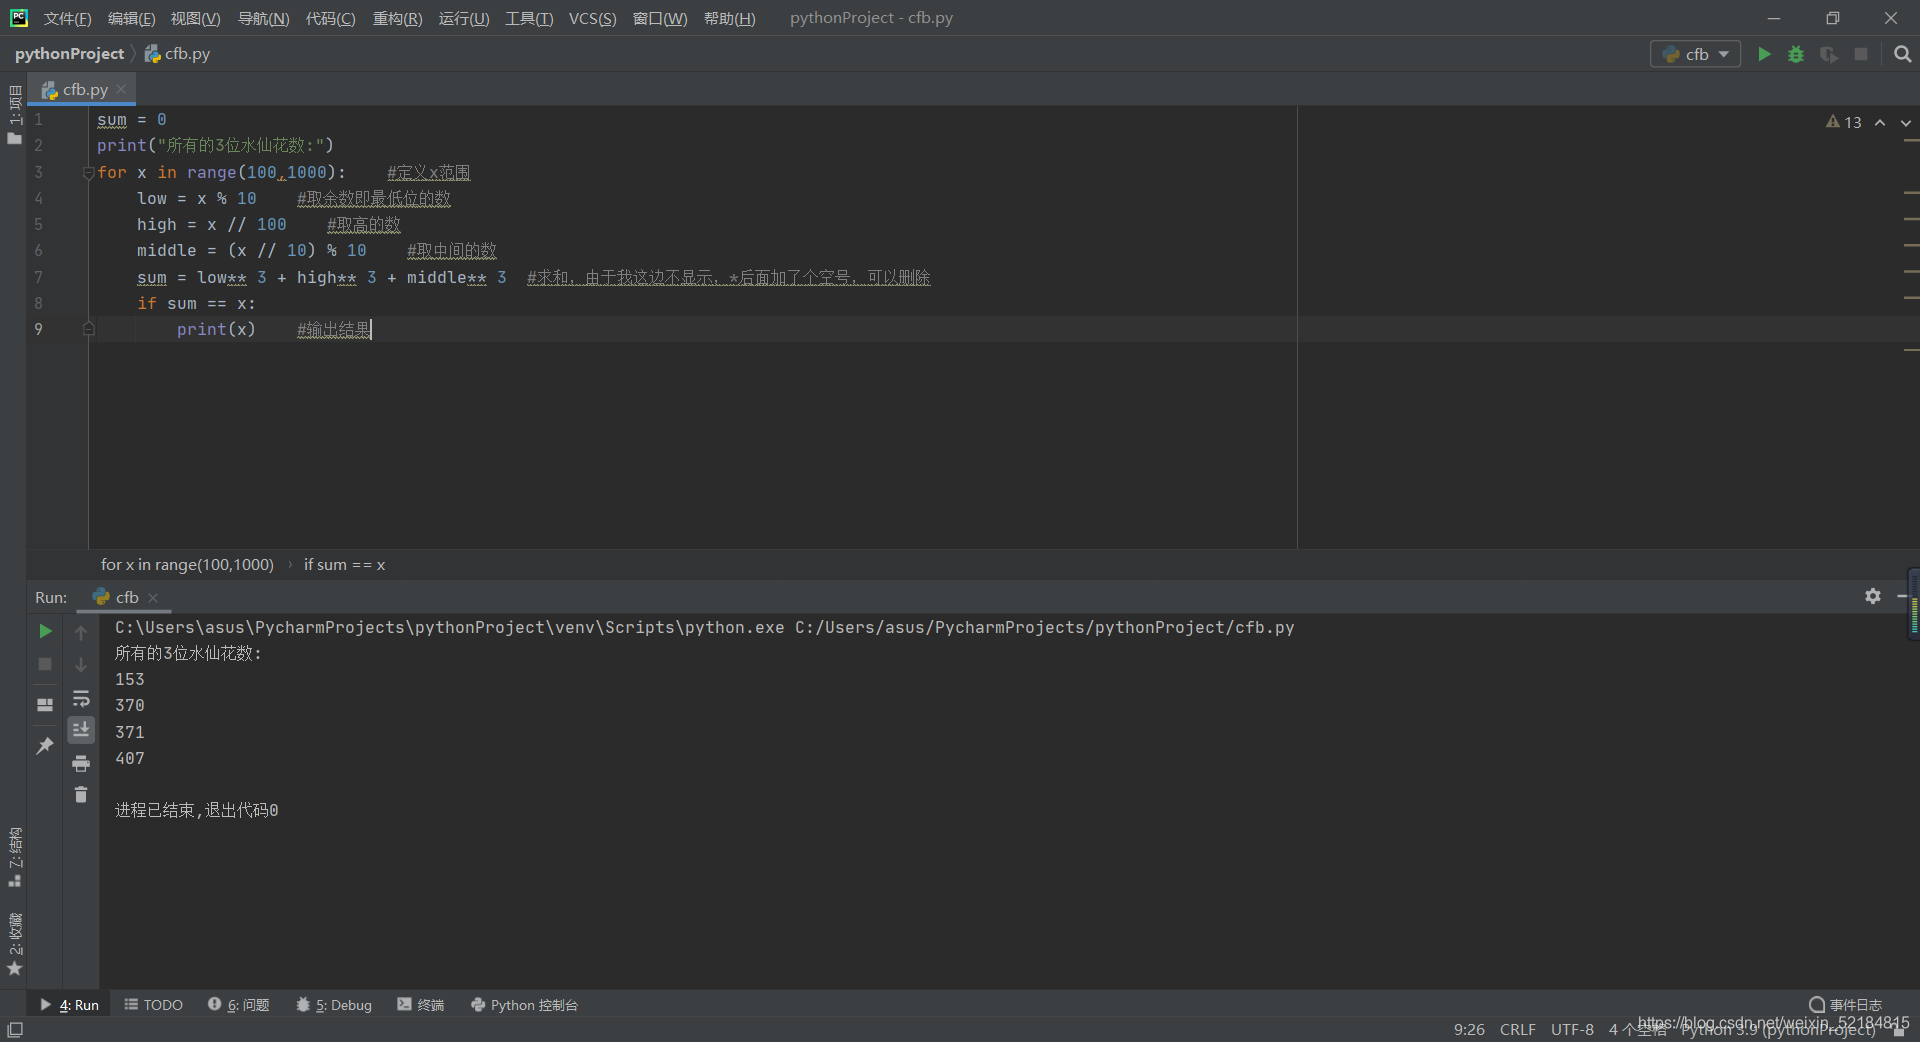The image size is (1920, 1042).
Task: Open the 运行(U) menu
Action: coord(464,18)
